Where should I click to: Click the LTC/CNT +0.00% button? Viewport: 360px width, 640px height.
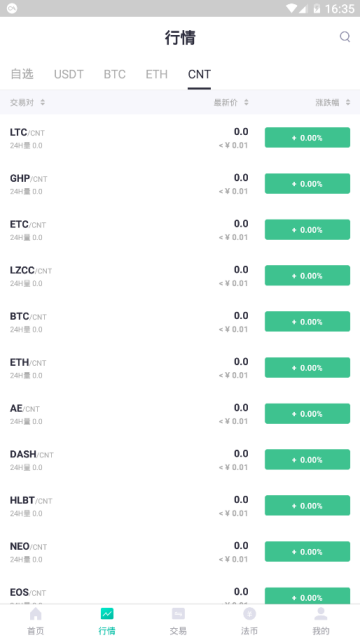[x=307, y=138]
